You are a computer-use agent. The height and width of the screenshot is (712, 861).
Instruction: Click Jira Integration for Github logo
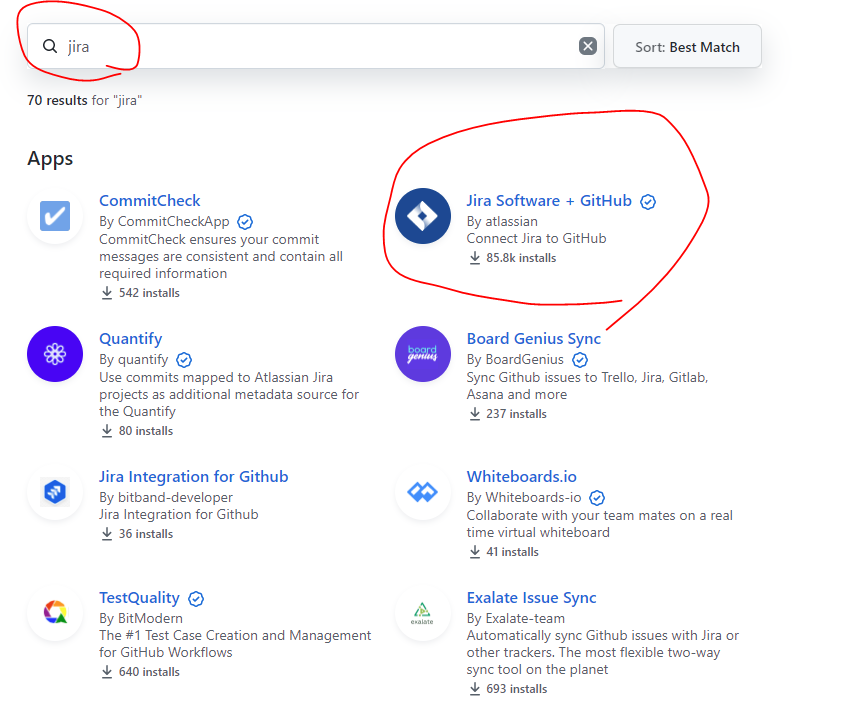(x=55, y=492)
